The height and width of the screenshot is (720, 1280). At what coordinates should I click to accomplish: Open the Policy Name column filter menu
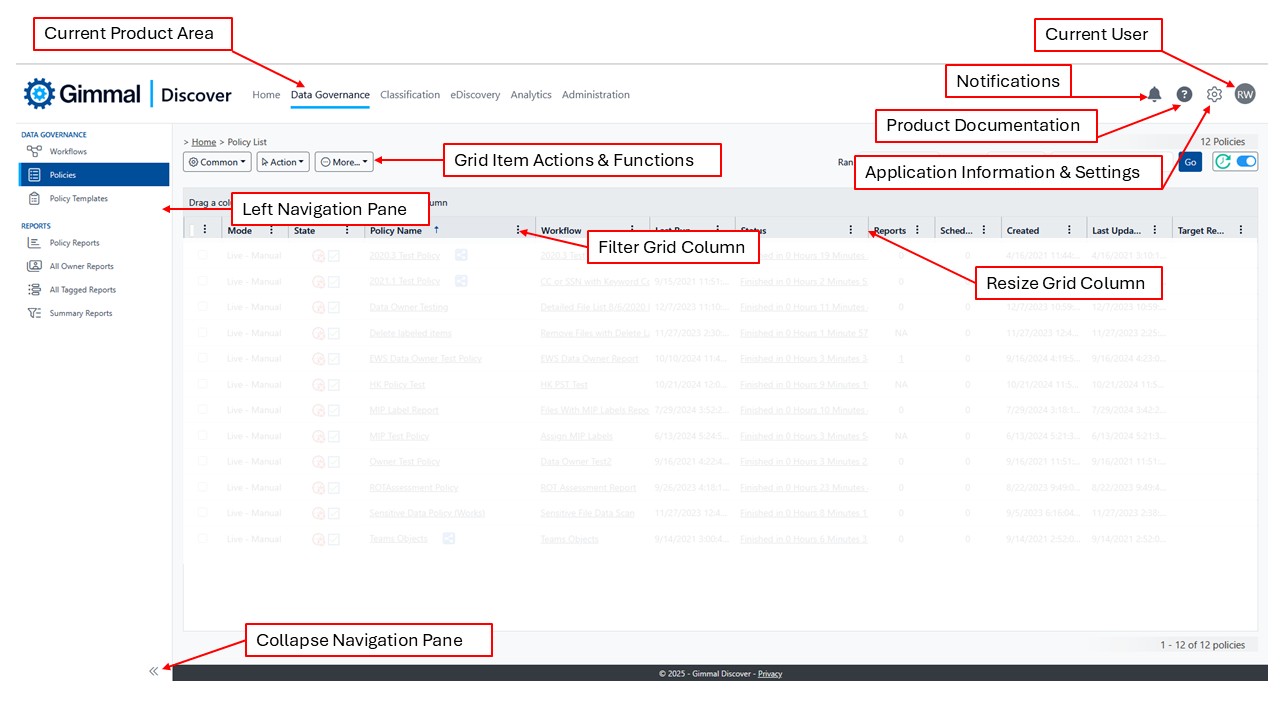[518, 230]
